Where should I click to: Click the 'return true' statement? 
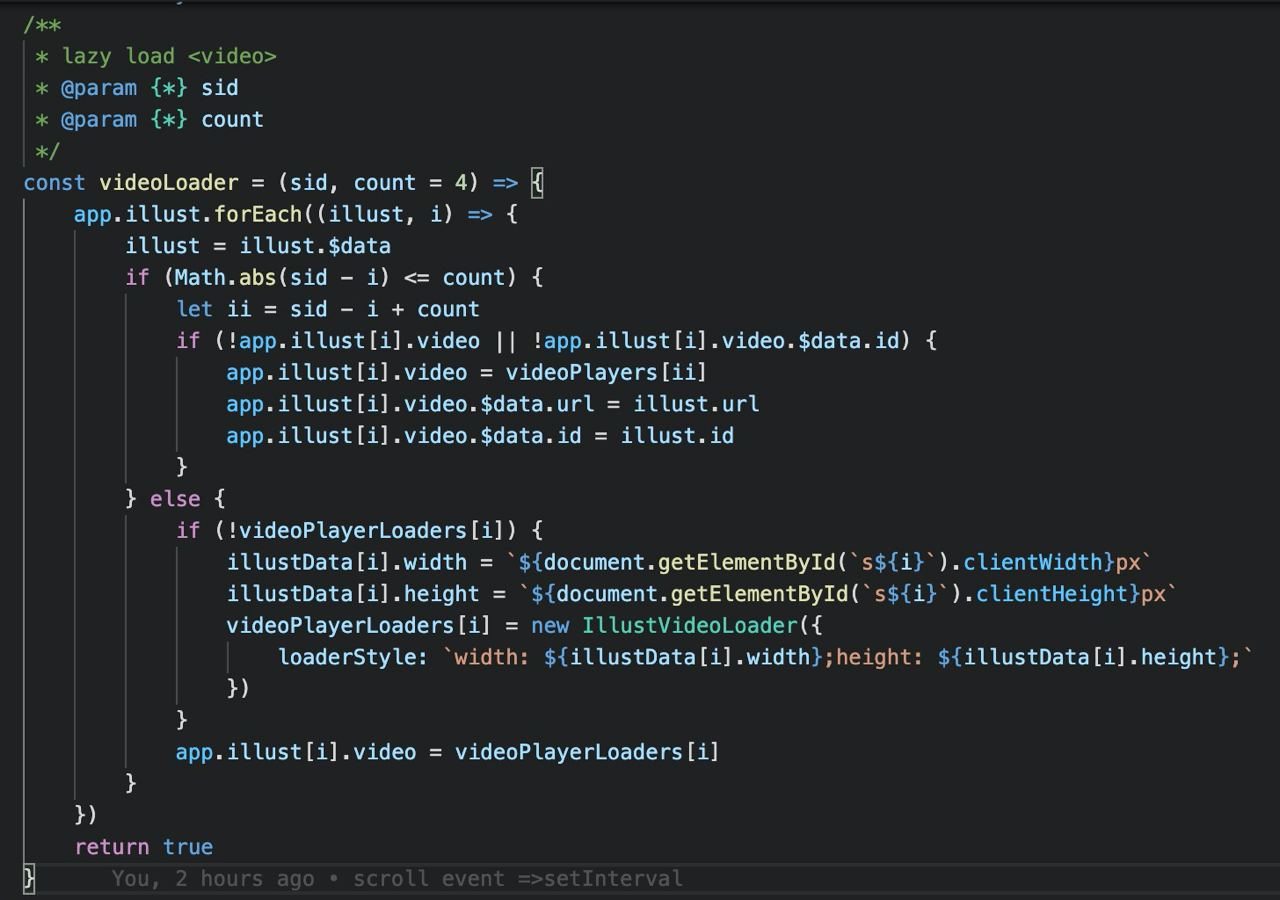point(144,847)
